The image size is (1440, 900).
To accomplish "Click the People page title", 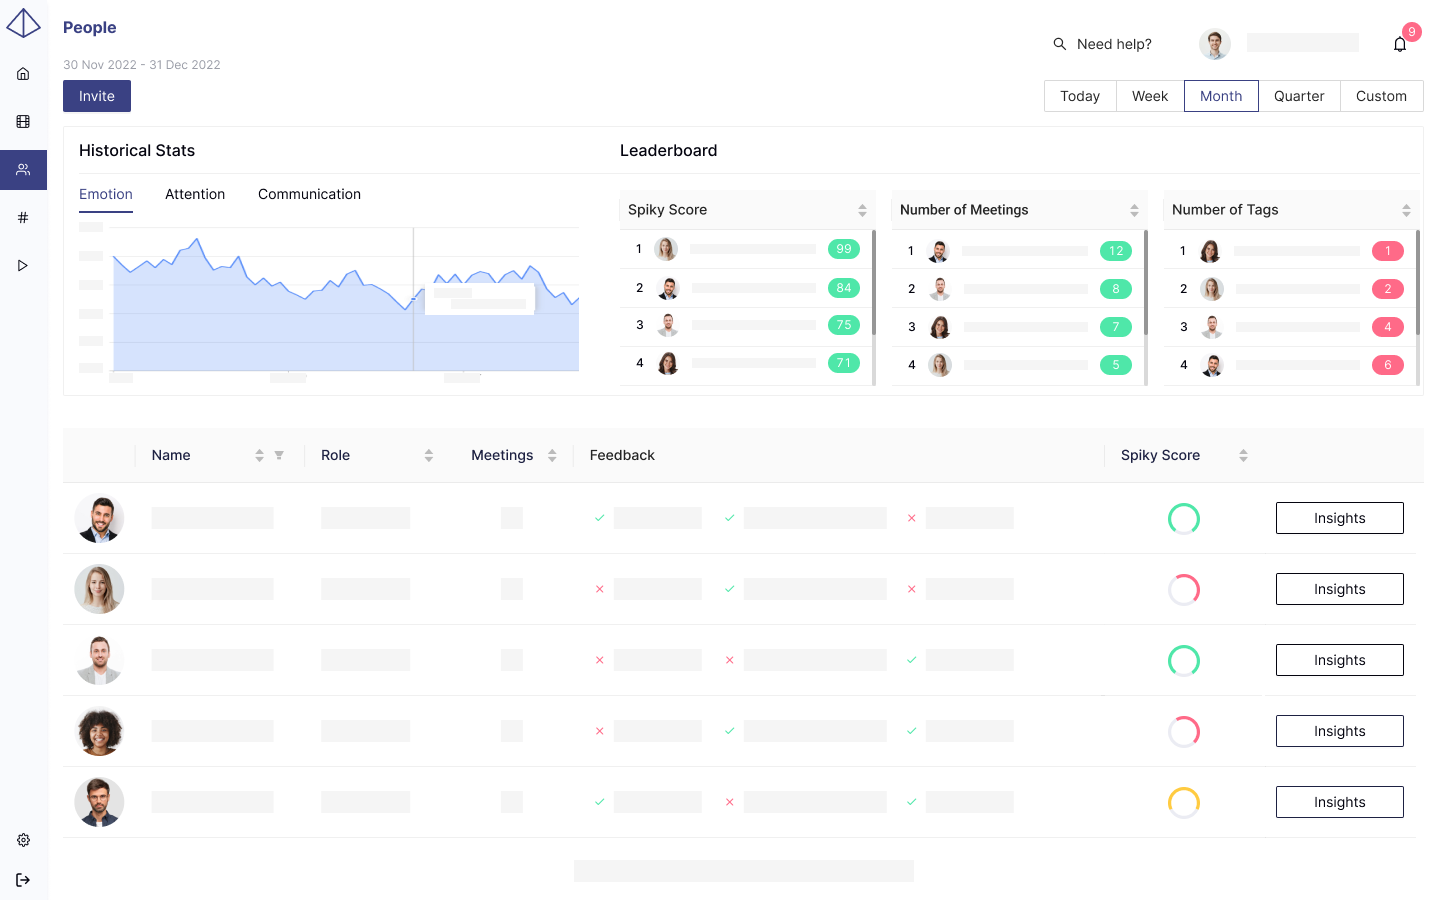I will pyautogui.click(x=90, y=28).
